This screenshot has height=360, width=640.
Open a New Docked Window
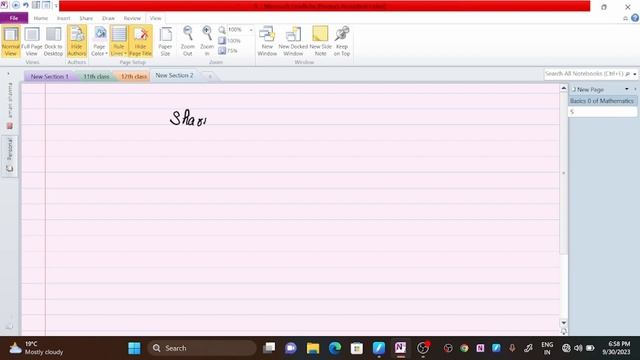pyautogui.click(x=293, y=41)
